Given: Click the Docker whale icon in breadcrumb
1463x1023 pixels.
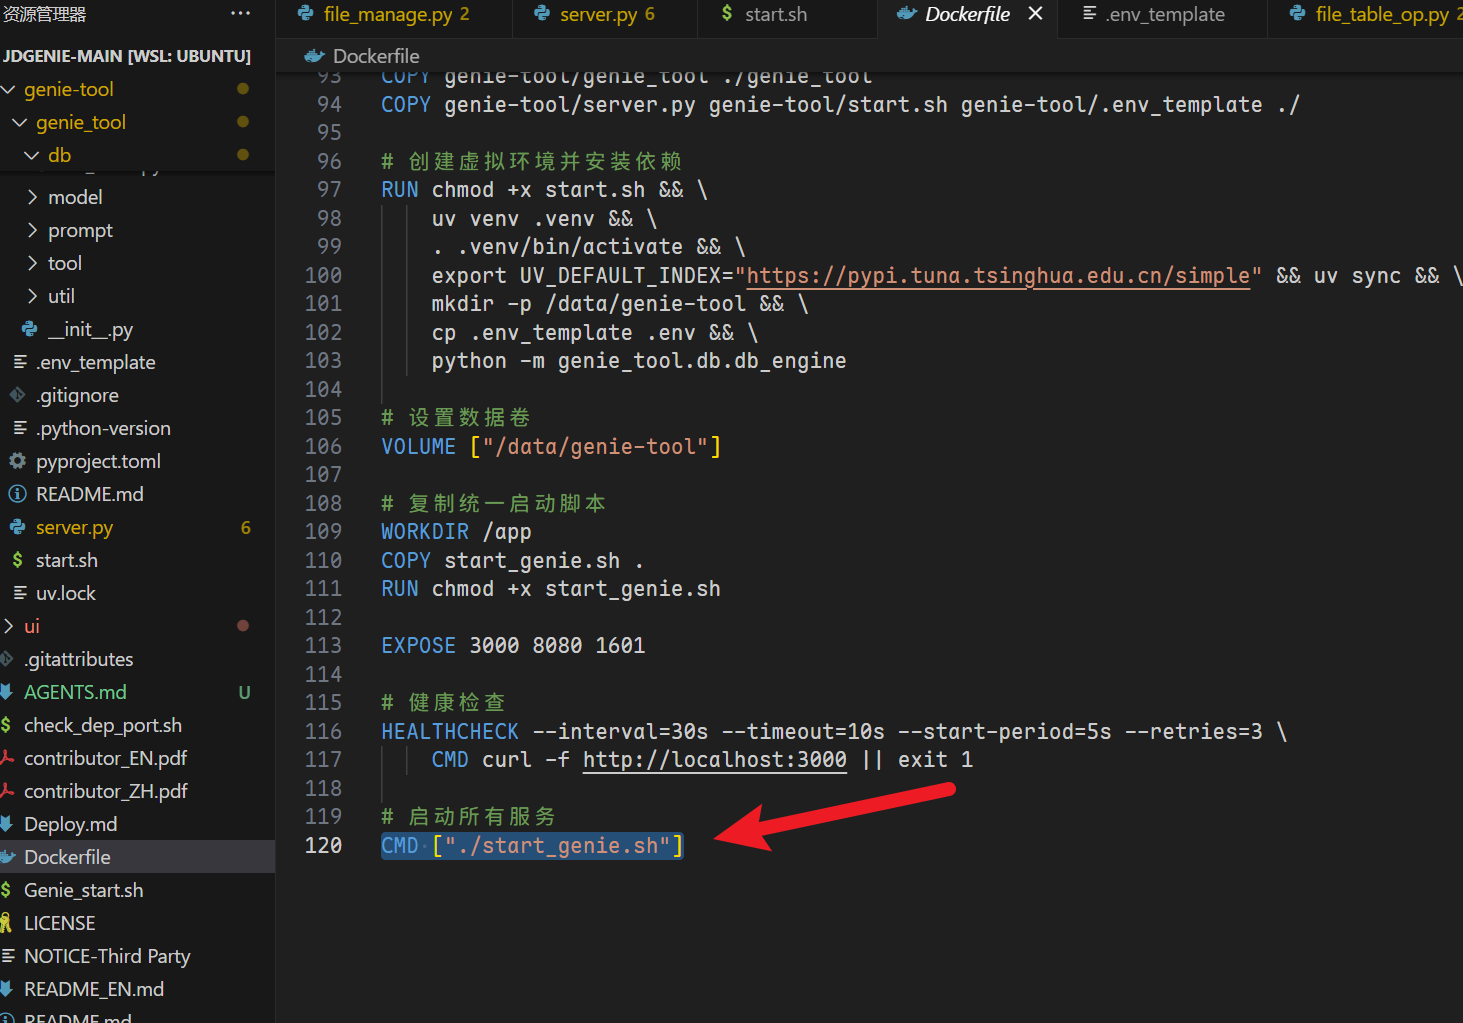Looking at the screenshot, I should (x=314, y=56).
